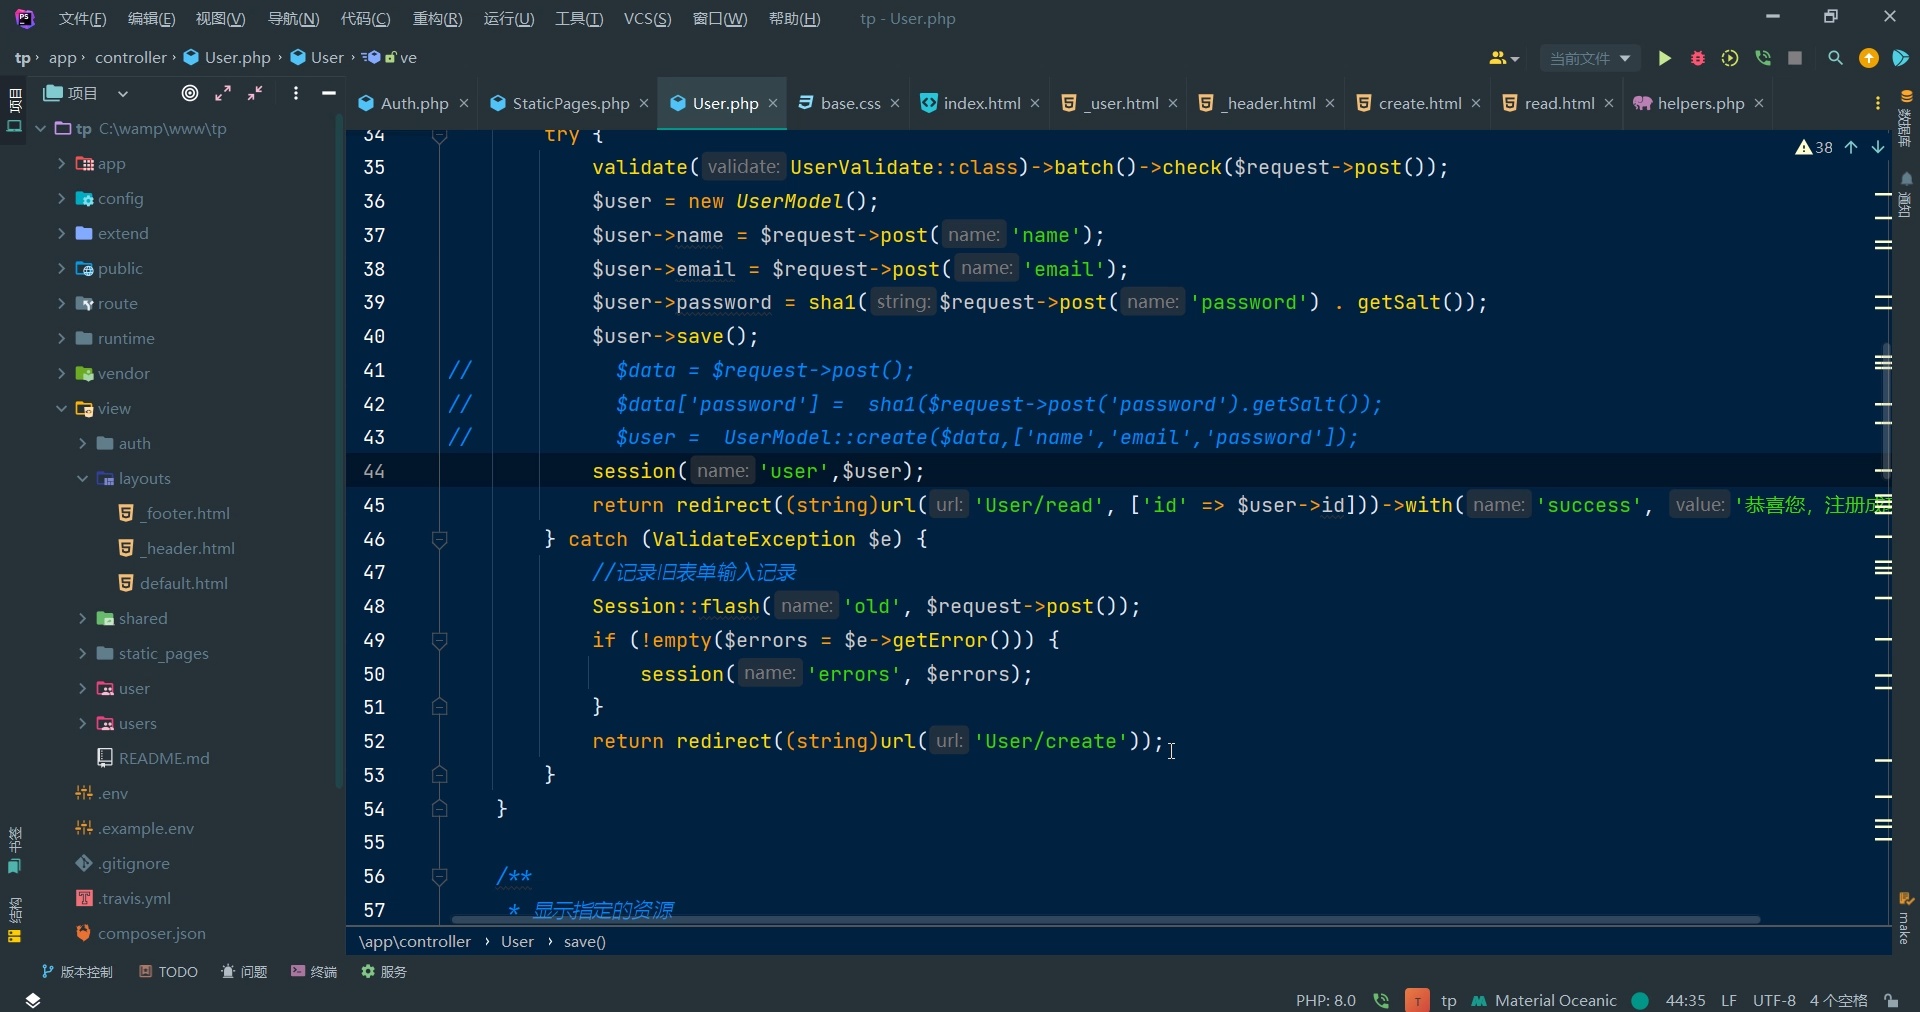Click the Material Oceanic theme indicator
This screenshot has height=1012, width=1920.
coord(1544,1000)
